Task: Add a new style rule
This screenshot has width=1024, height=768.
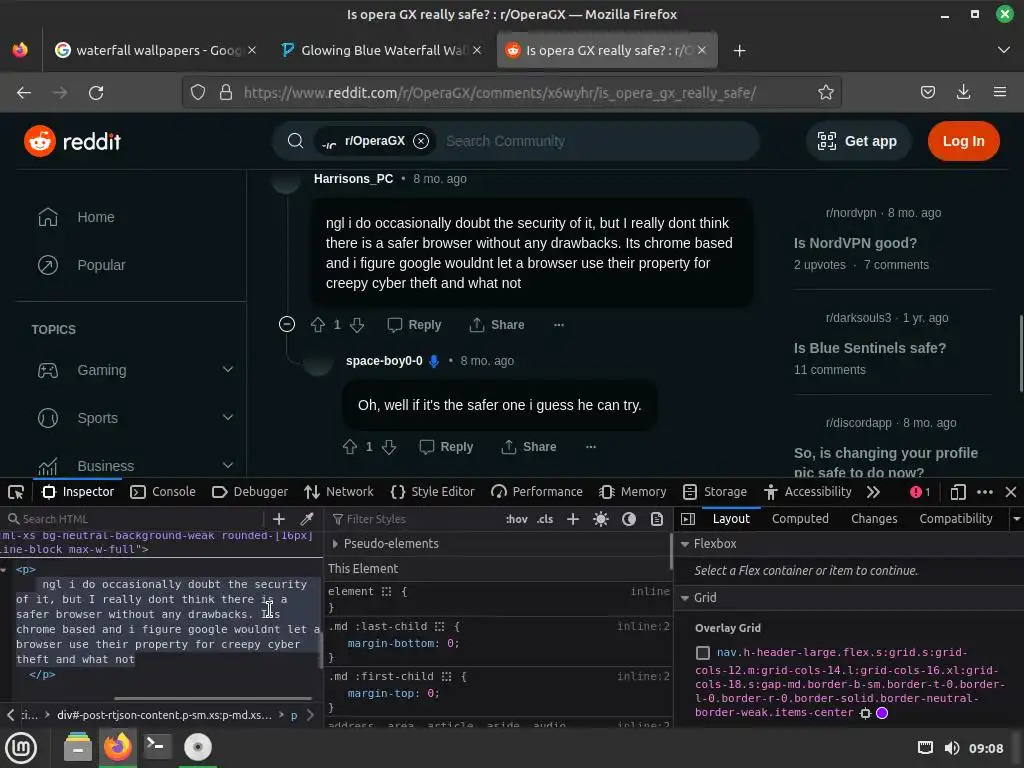Action: pyautogui.click(x=573, y=519)
